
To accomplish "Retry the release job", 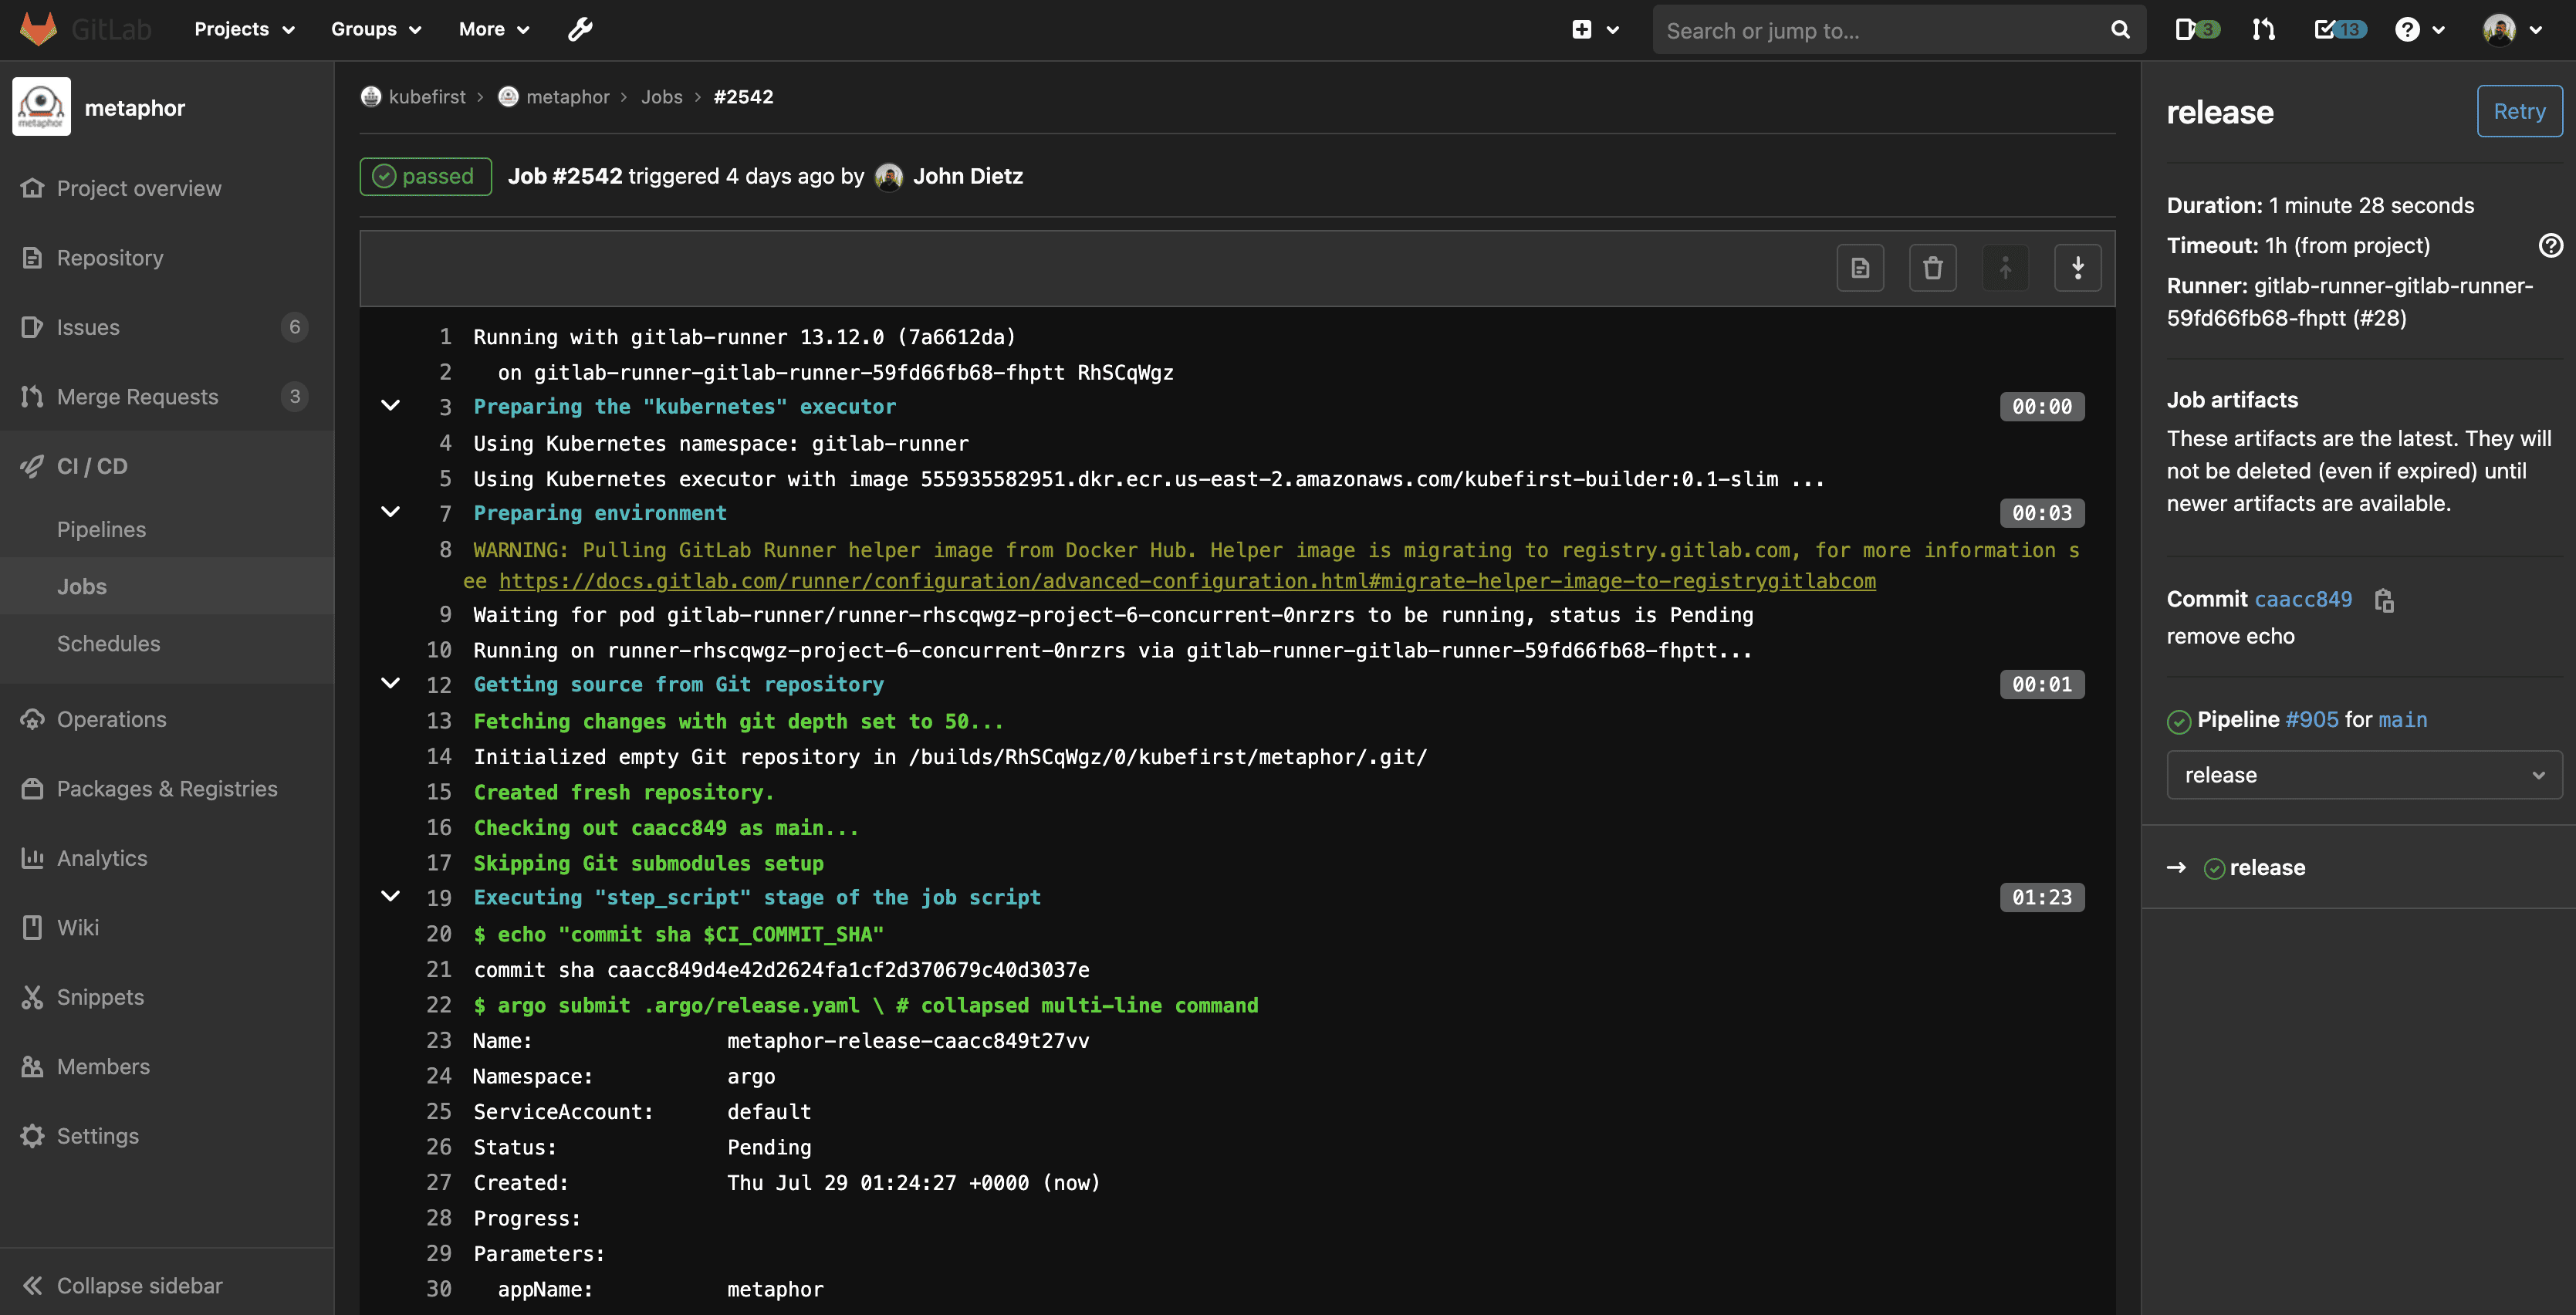I will (2519, 111).
